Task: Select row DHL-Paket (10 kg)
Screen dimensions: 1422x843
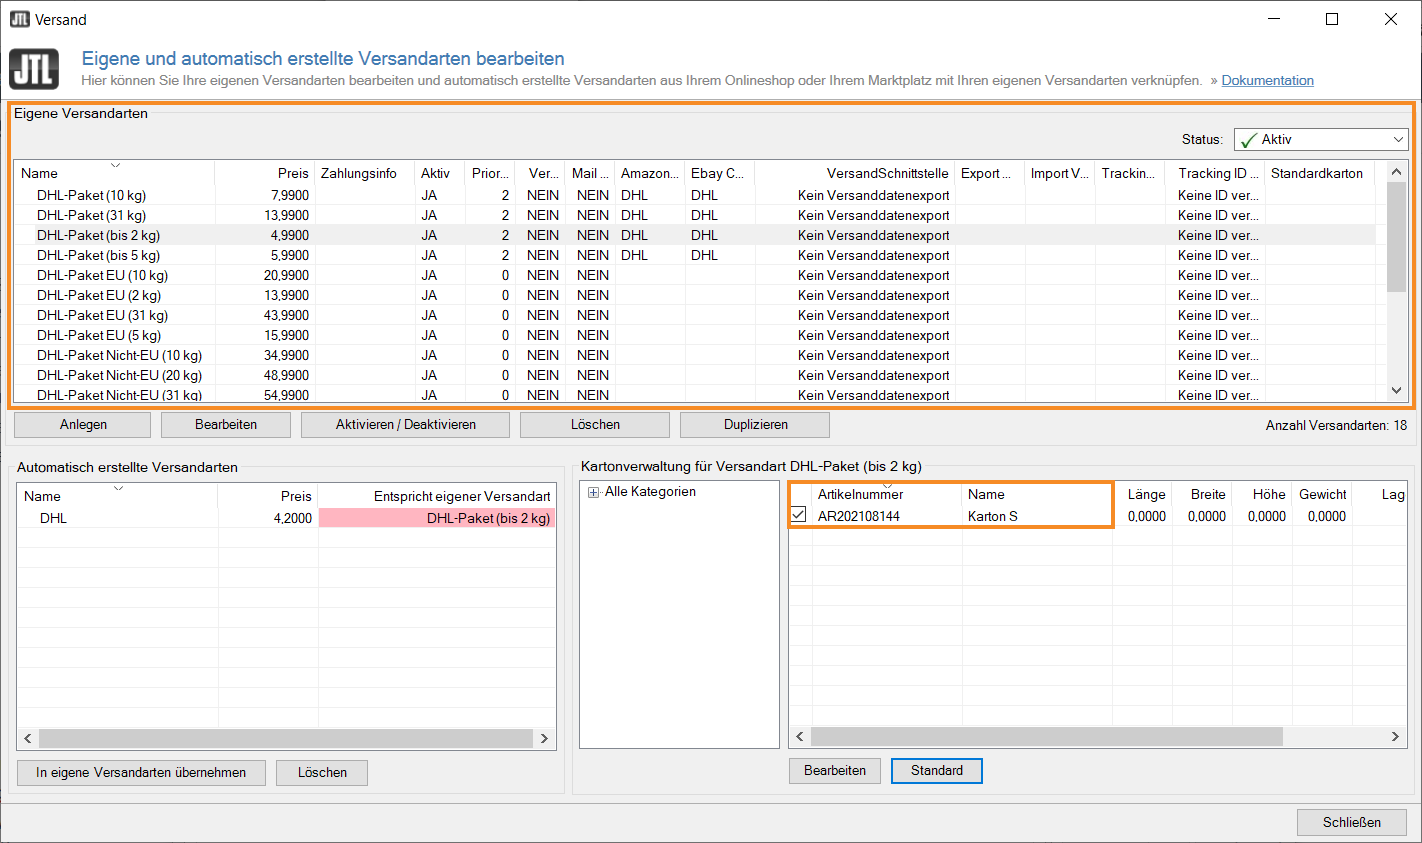Action: [695, 195]
